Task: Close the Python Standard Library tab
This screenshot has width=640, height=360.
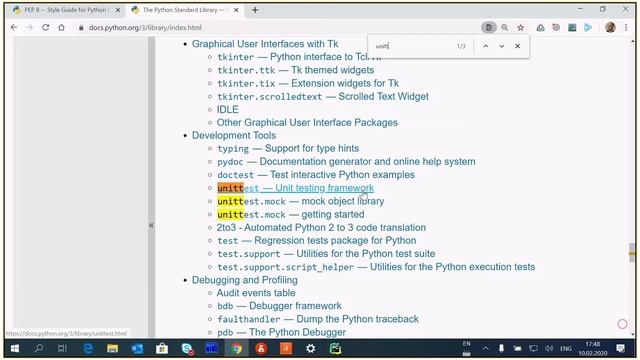Action: [236, 10]
